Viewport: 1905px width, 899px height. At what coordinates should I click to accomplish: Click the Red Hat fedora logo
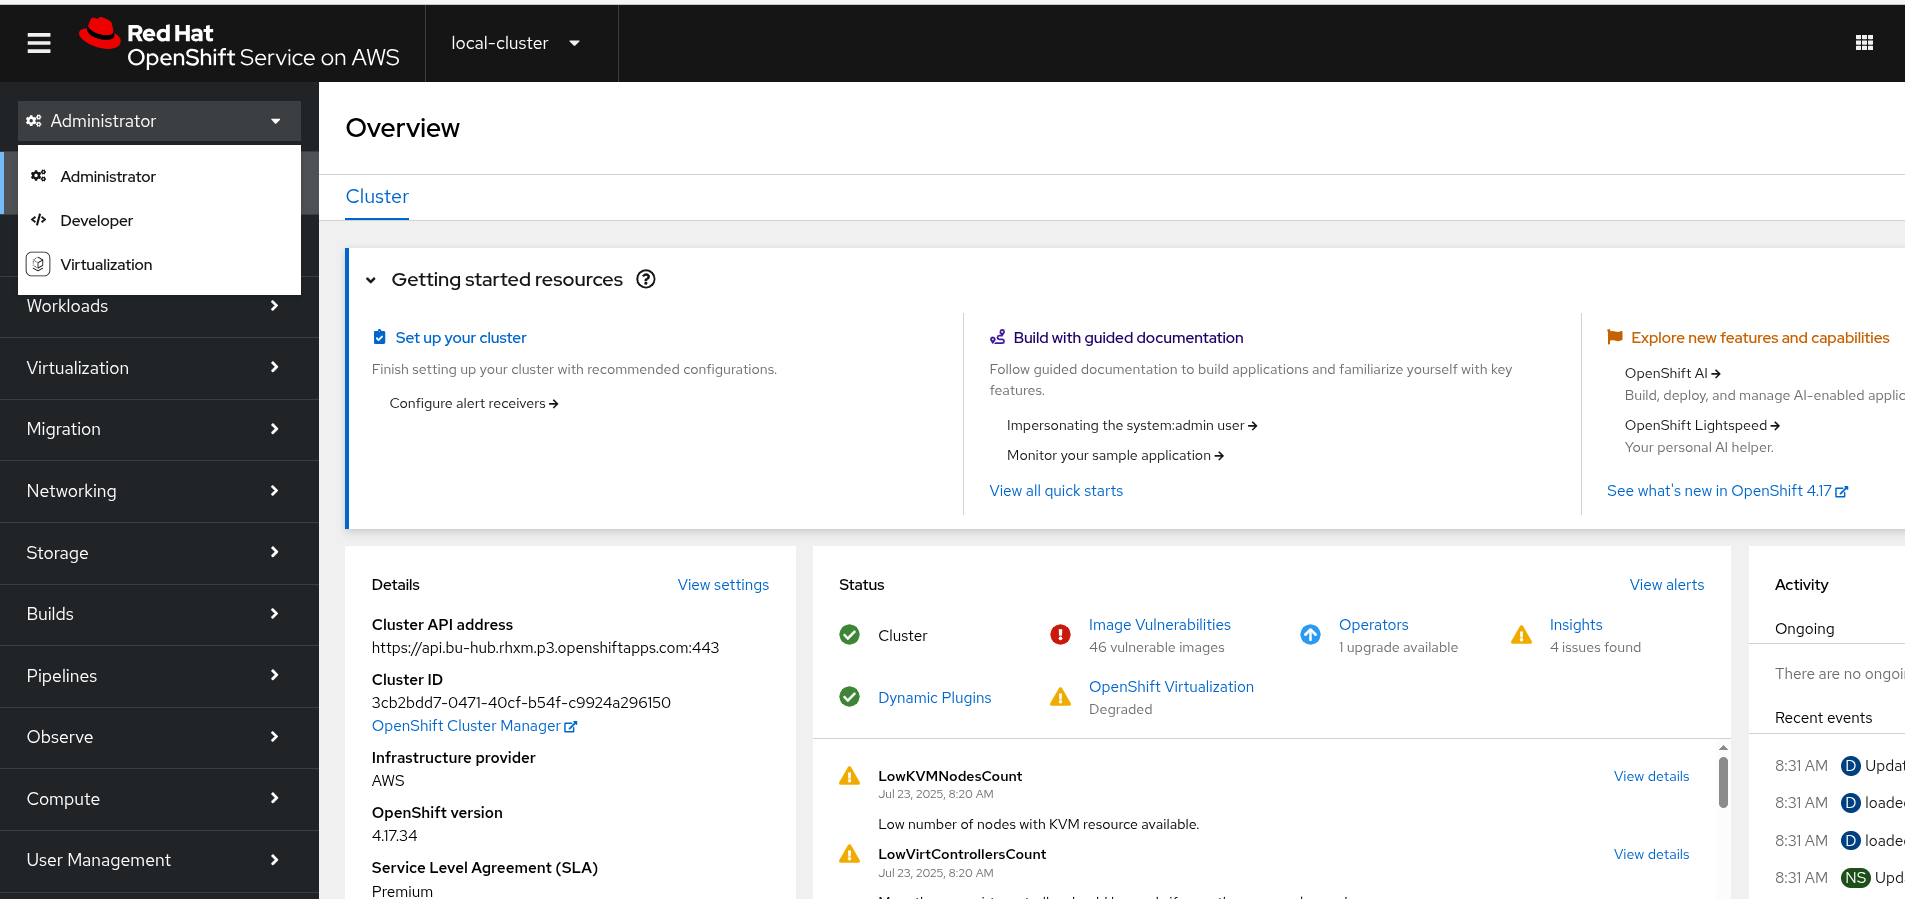100,34
